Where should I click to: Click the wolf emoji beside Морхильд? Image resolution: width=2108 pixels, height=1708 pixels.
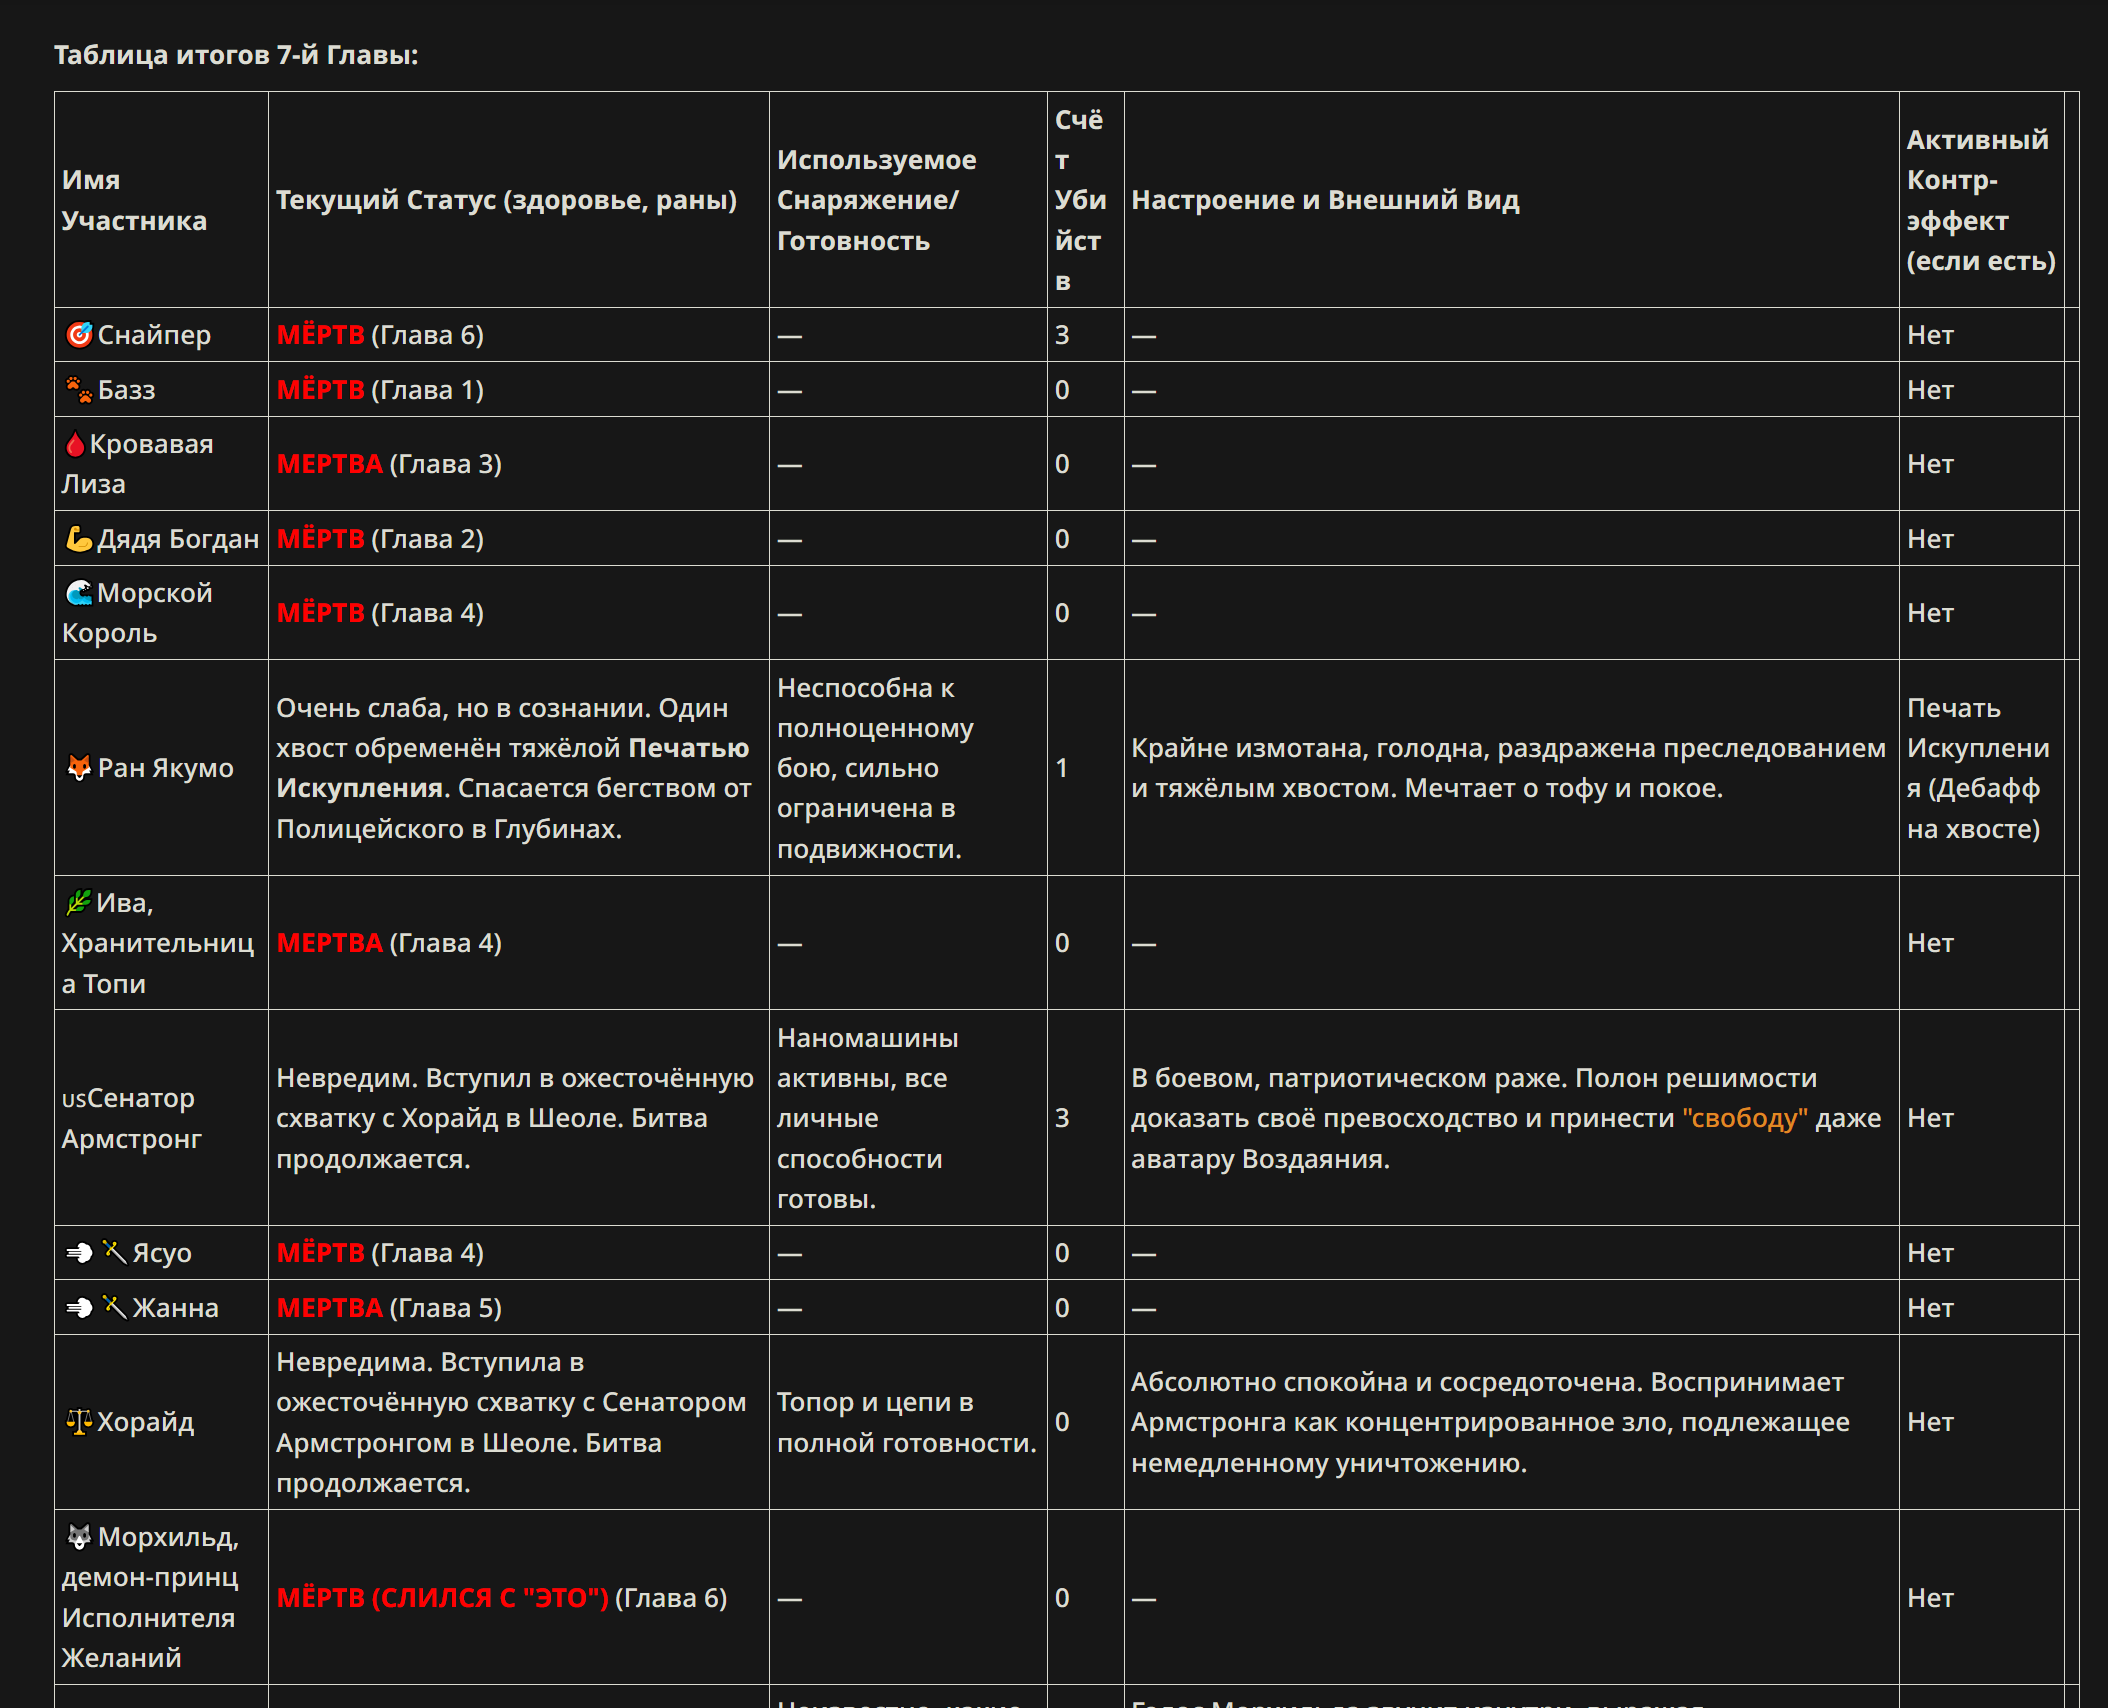tap(79, 1536)
